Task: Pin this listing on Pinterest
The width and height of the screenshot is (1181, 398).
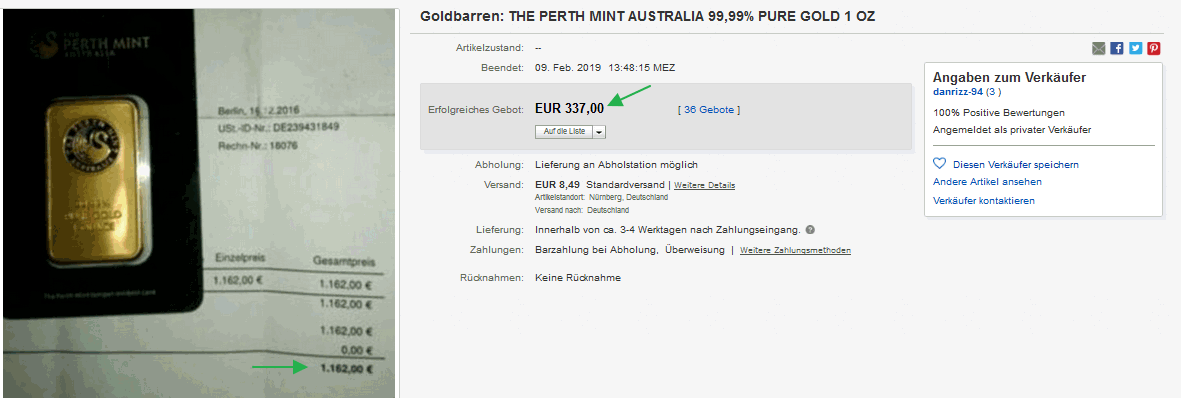Action: (1154, 48)
